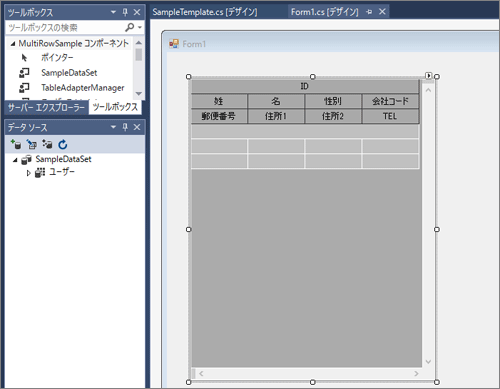This screenshot has height=389, width=500.
Task: Switch to SampleTemplate.cs [デザイン] tab
Action: click(205, 12)
